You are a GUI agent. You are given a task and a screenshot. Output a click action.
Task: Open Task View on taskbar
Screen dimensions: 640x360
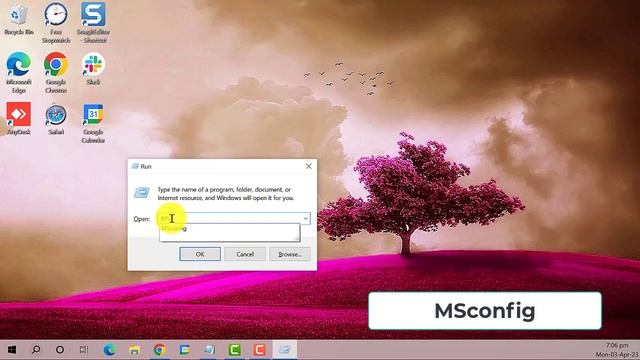click(84, 350)
